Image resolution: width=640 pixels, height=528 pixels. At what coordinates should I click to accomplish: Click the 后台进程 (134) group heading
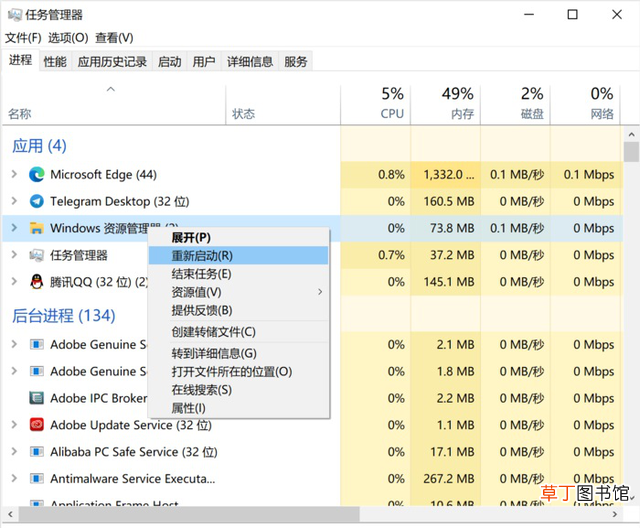tap(64, 315)
